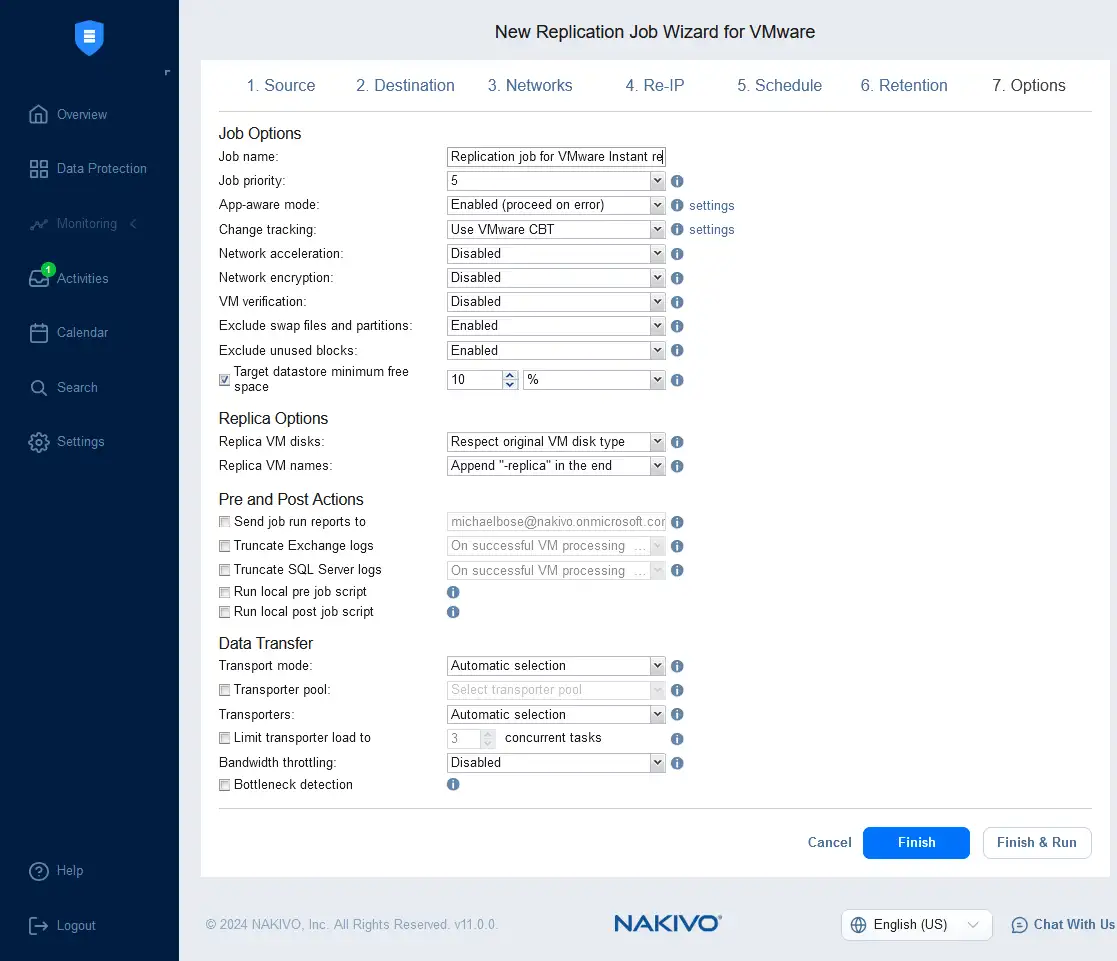Show info for App-aware mode

pos(677,205)
